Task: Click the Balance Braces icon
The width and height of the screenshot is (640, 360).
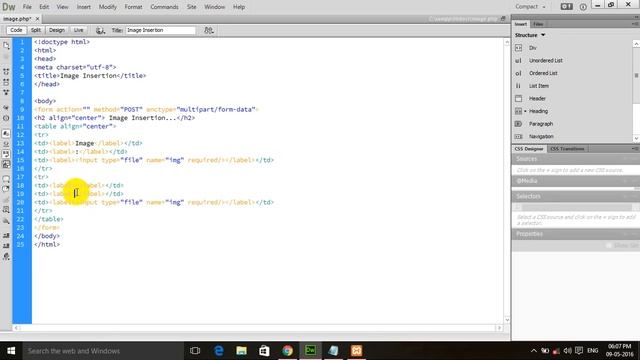Action: [x=6, y=118]
